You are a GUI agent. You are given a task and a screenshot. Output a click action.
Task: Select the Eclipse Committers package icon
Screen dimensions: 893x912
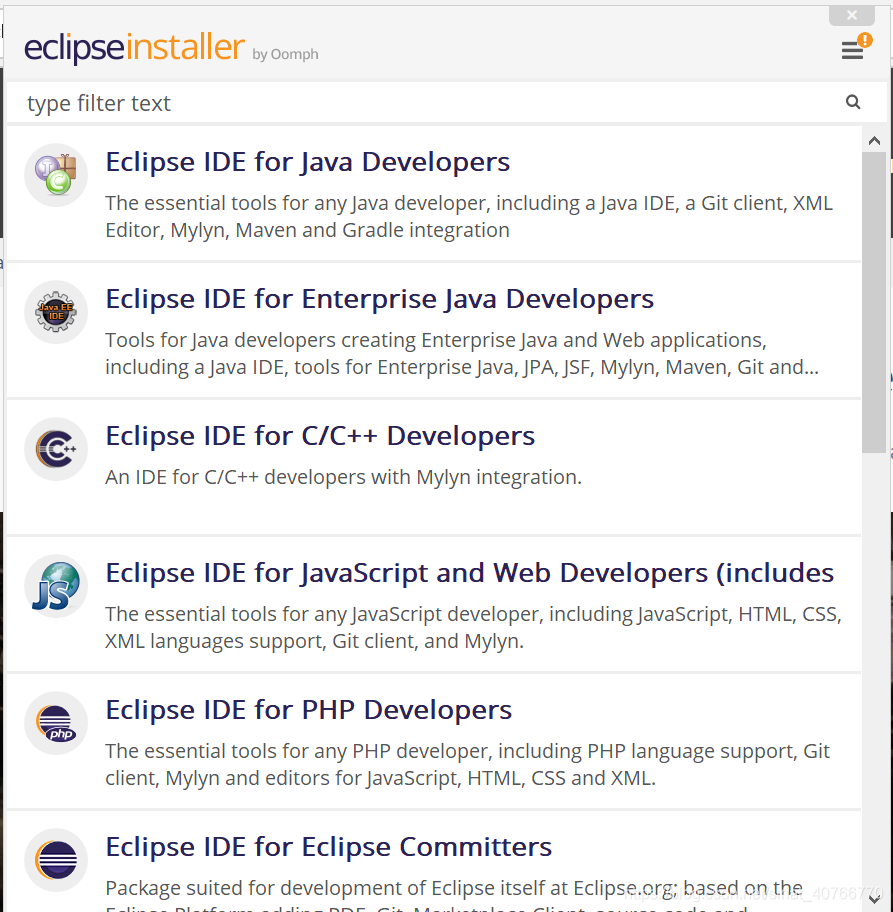click(x=55, y=860)
